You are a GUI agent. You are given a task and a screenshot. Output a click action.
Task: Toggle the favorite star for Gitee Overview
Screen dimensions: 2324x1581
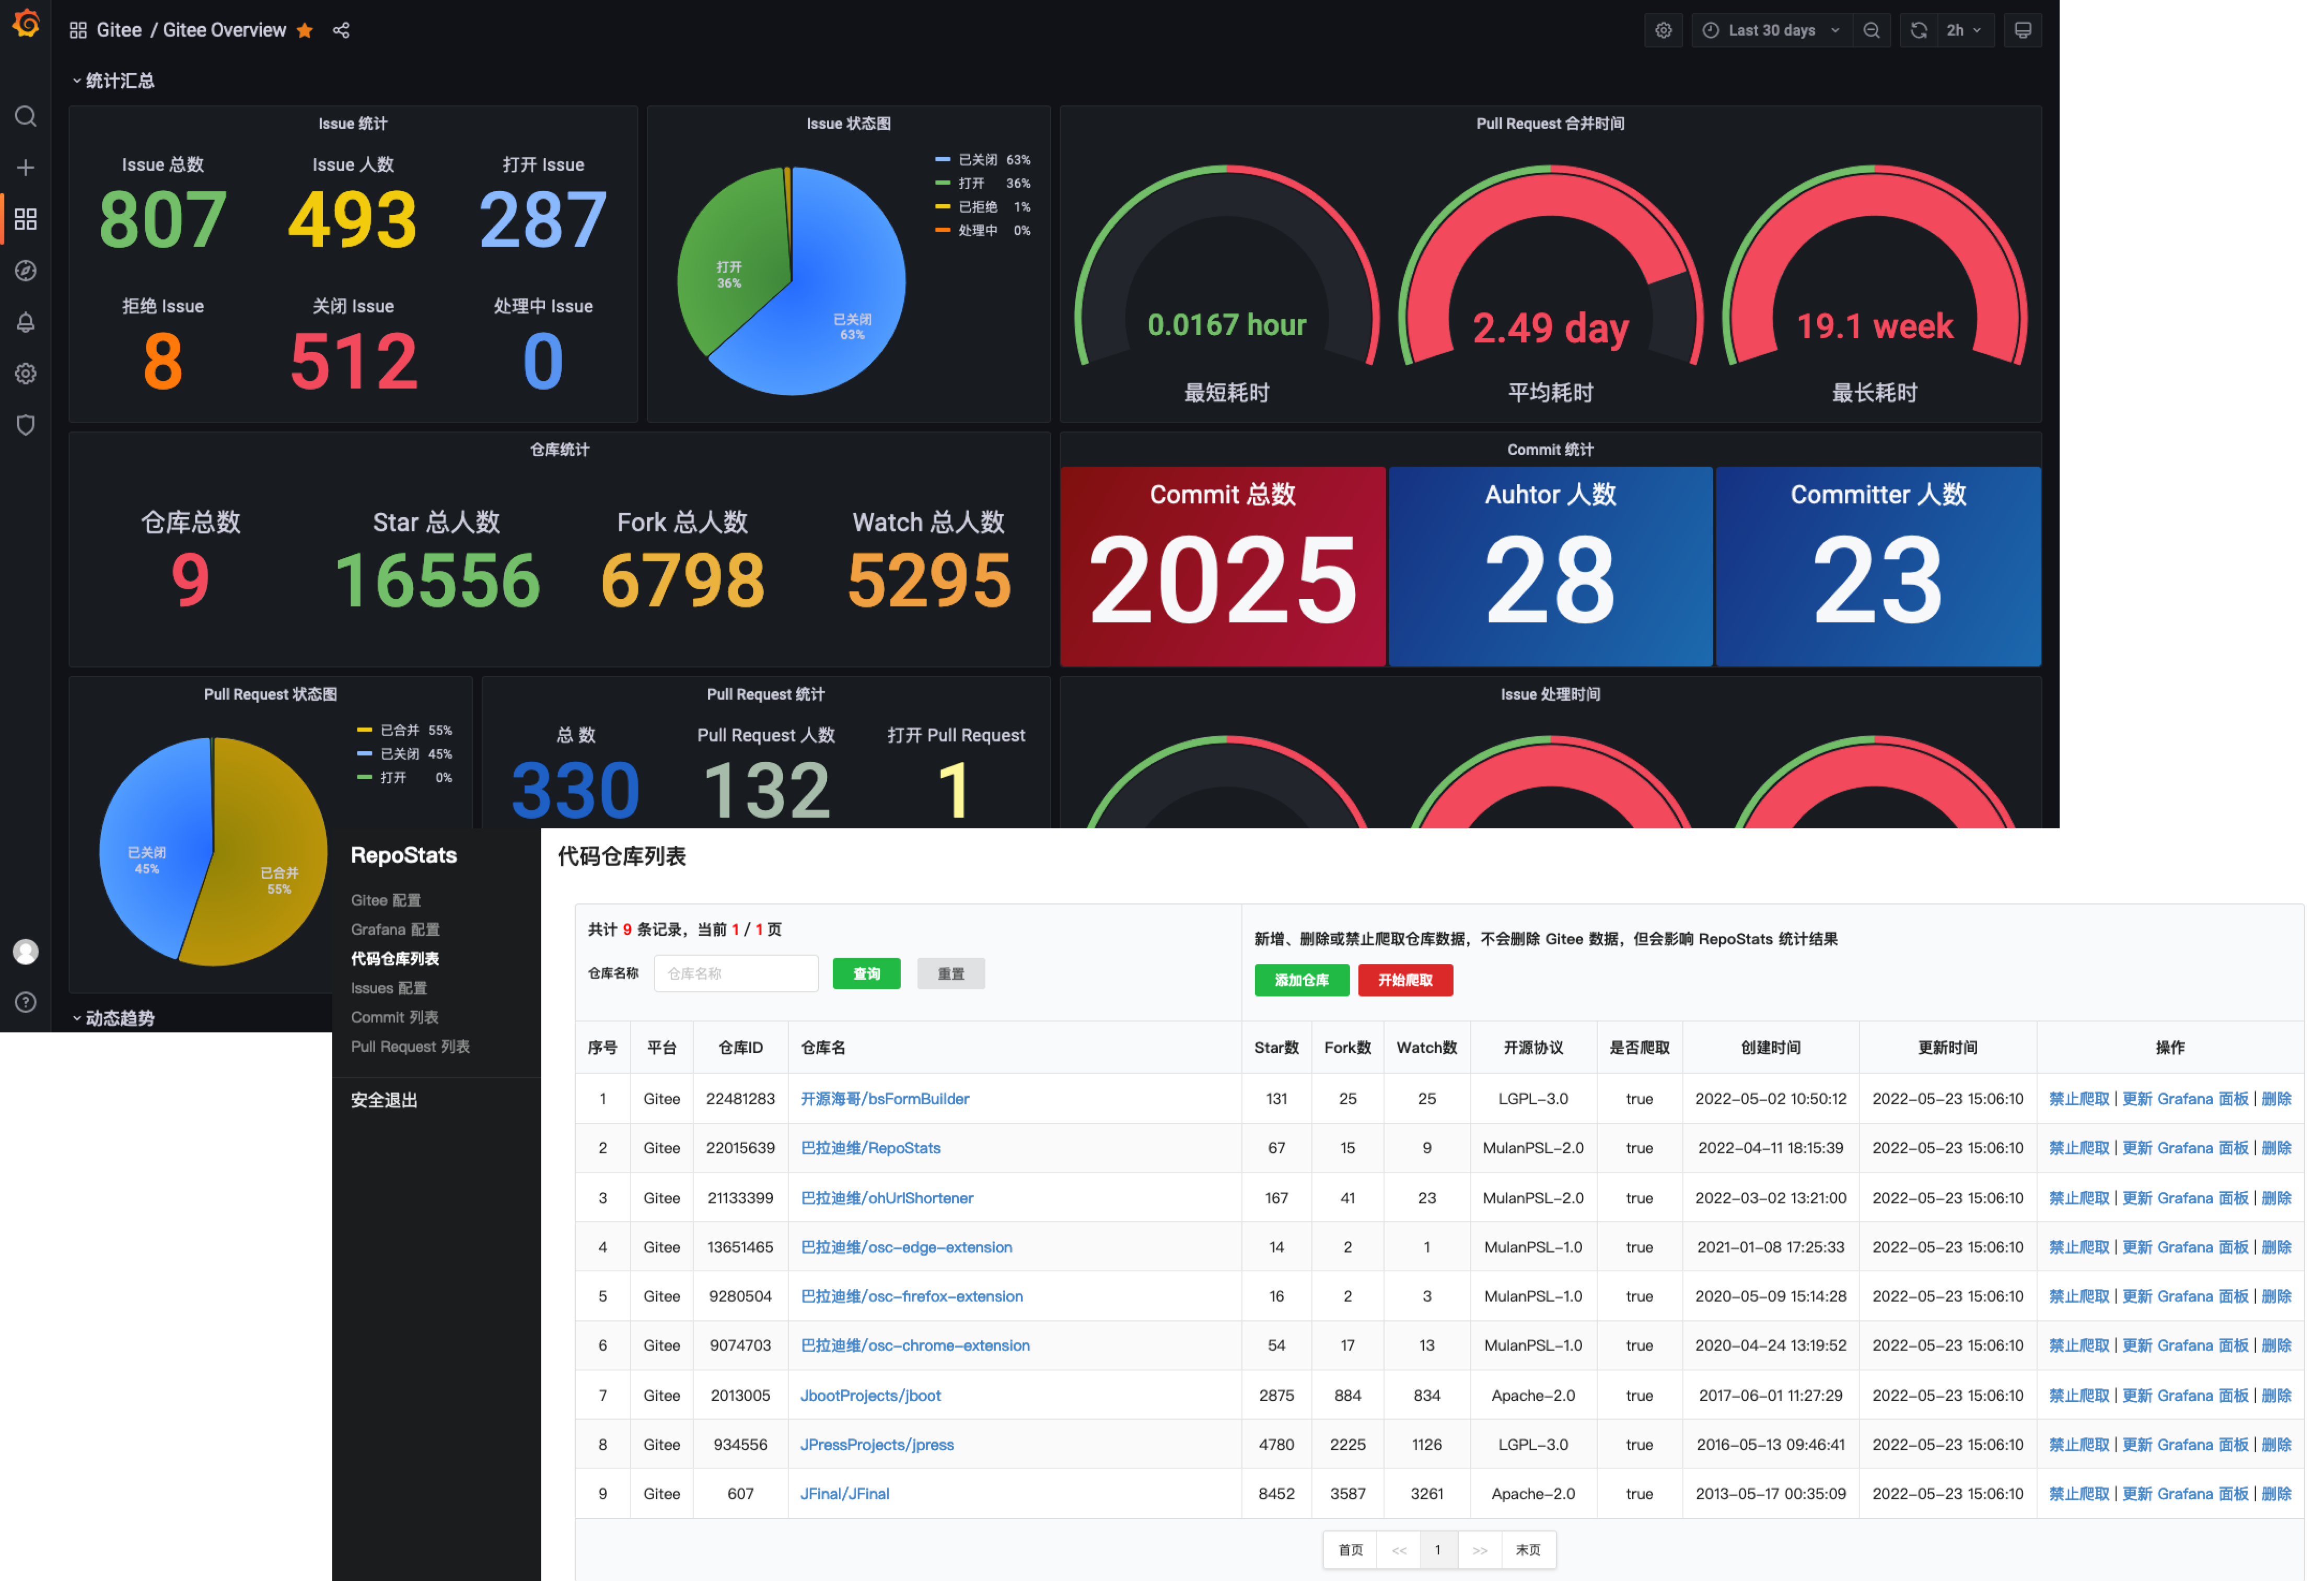point(305,30)
